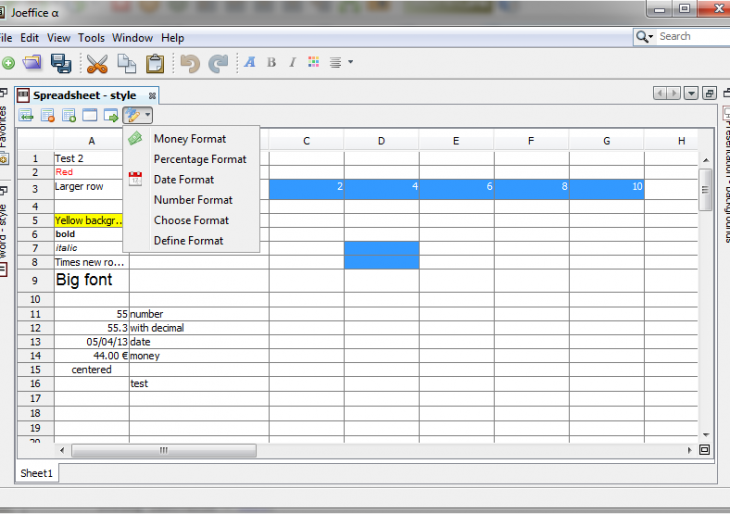
Task: Copy with the duplicate pages icon
Action: (x=126, y=63)
